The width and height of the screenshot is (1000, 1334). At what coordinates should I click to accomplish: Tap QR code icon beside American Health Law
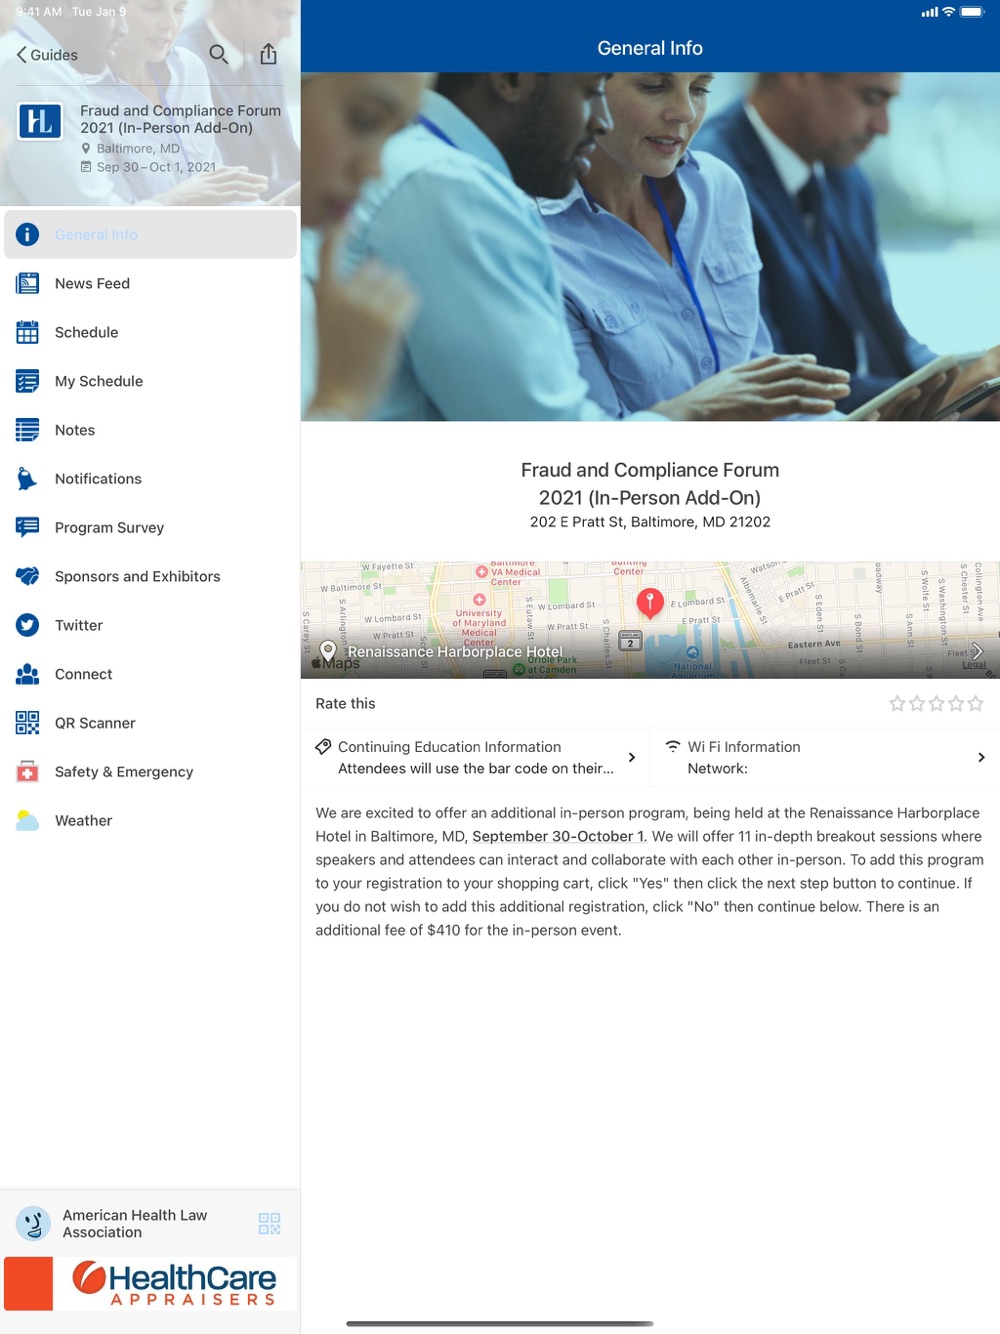pos(269,1223)
